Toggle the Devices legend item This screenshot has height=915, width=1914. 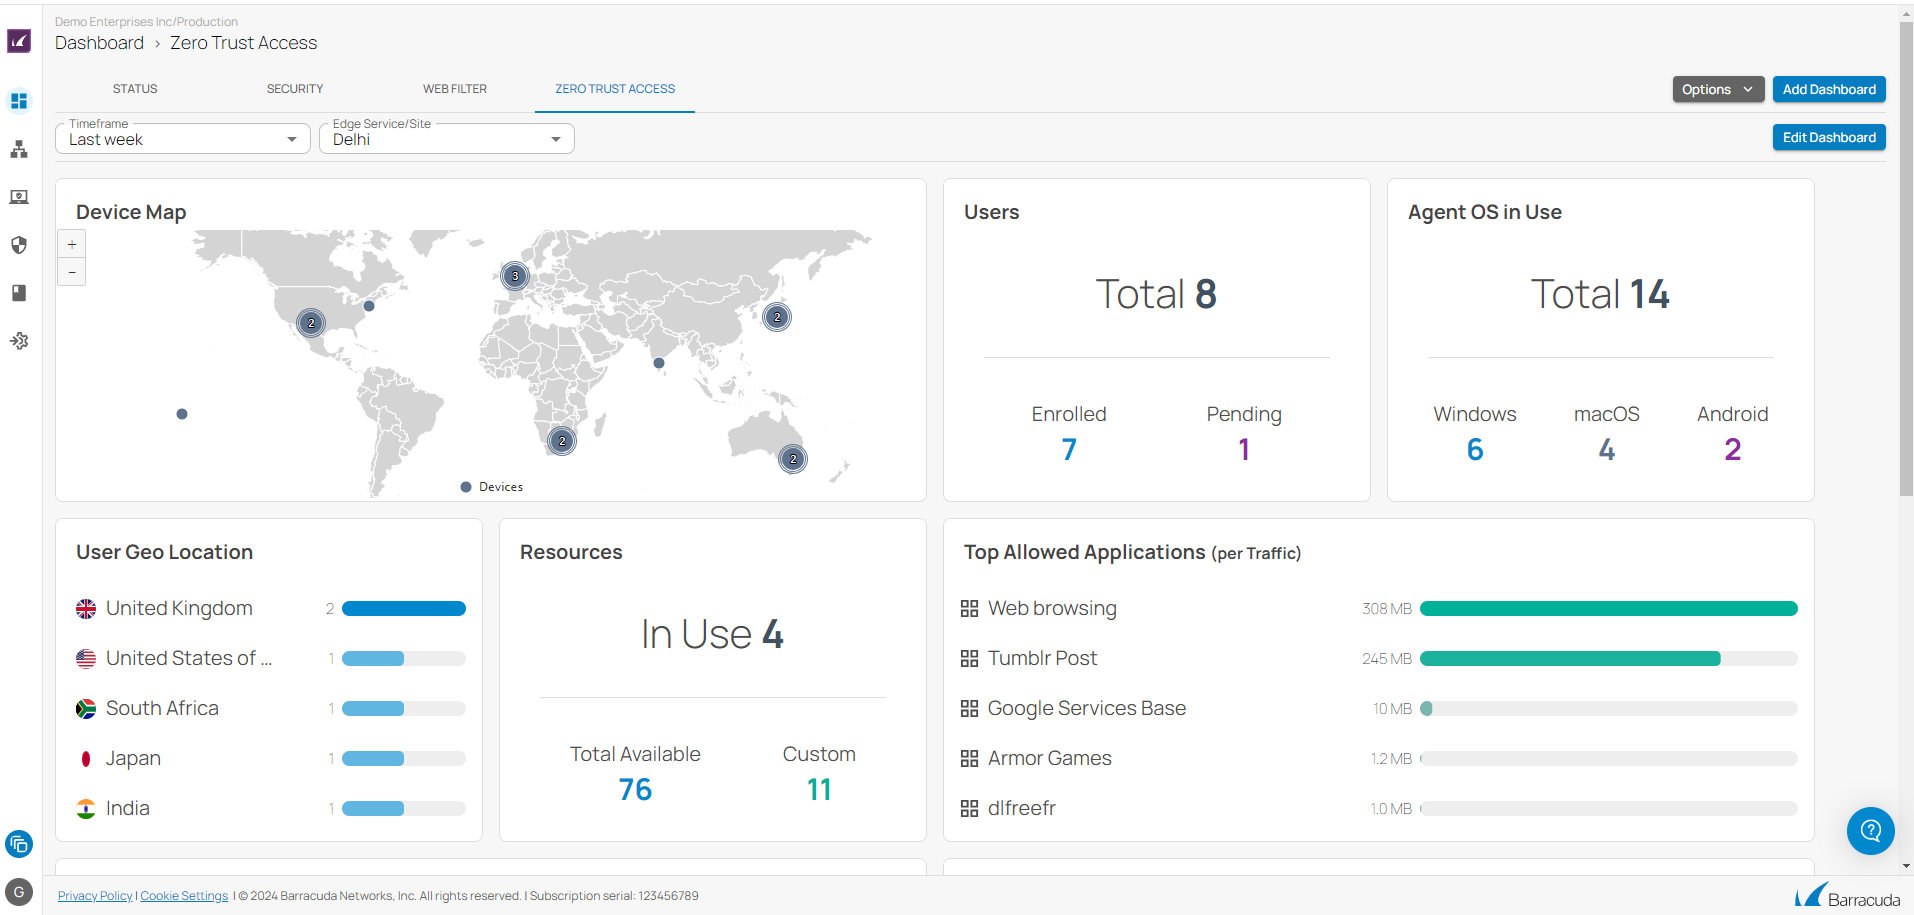(x=492, y=487)
